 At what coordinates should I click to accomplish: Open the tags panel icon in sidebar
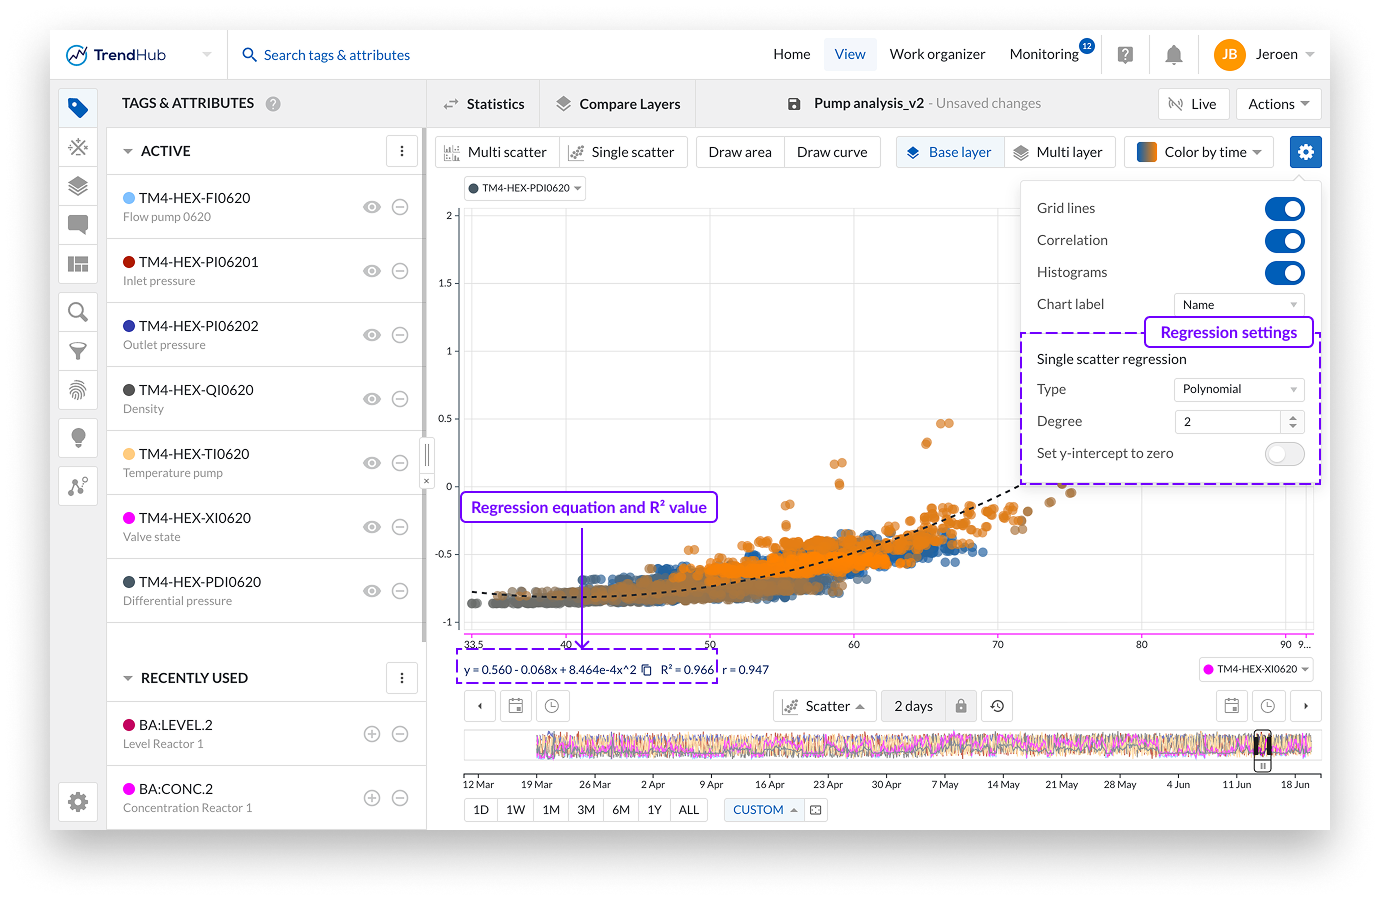[x=78, y=108]
